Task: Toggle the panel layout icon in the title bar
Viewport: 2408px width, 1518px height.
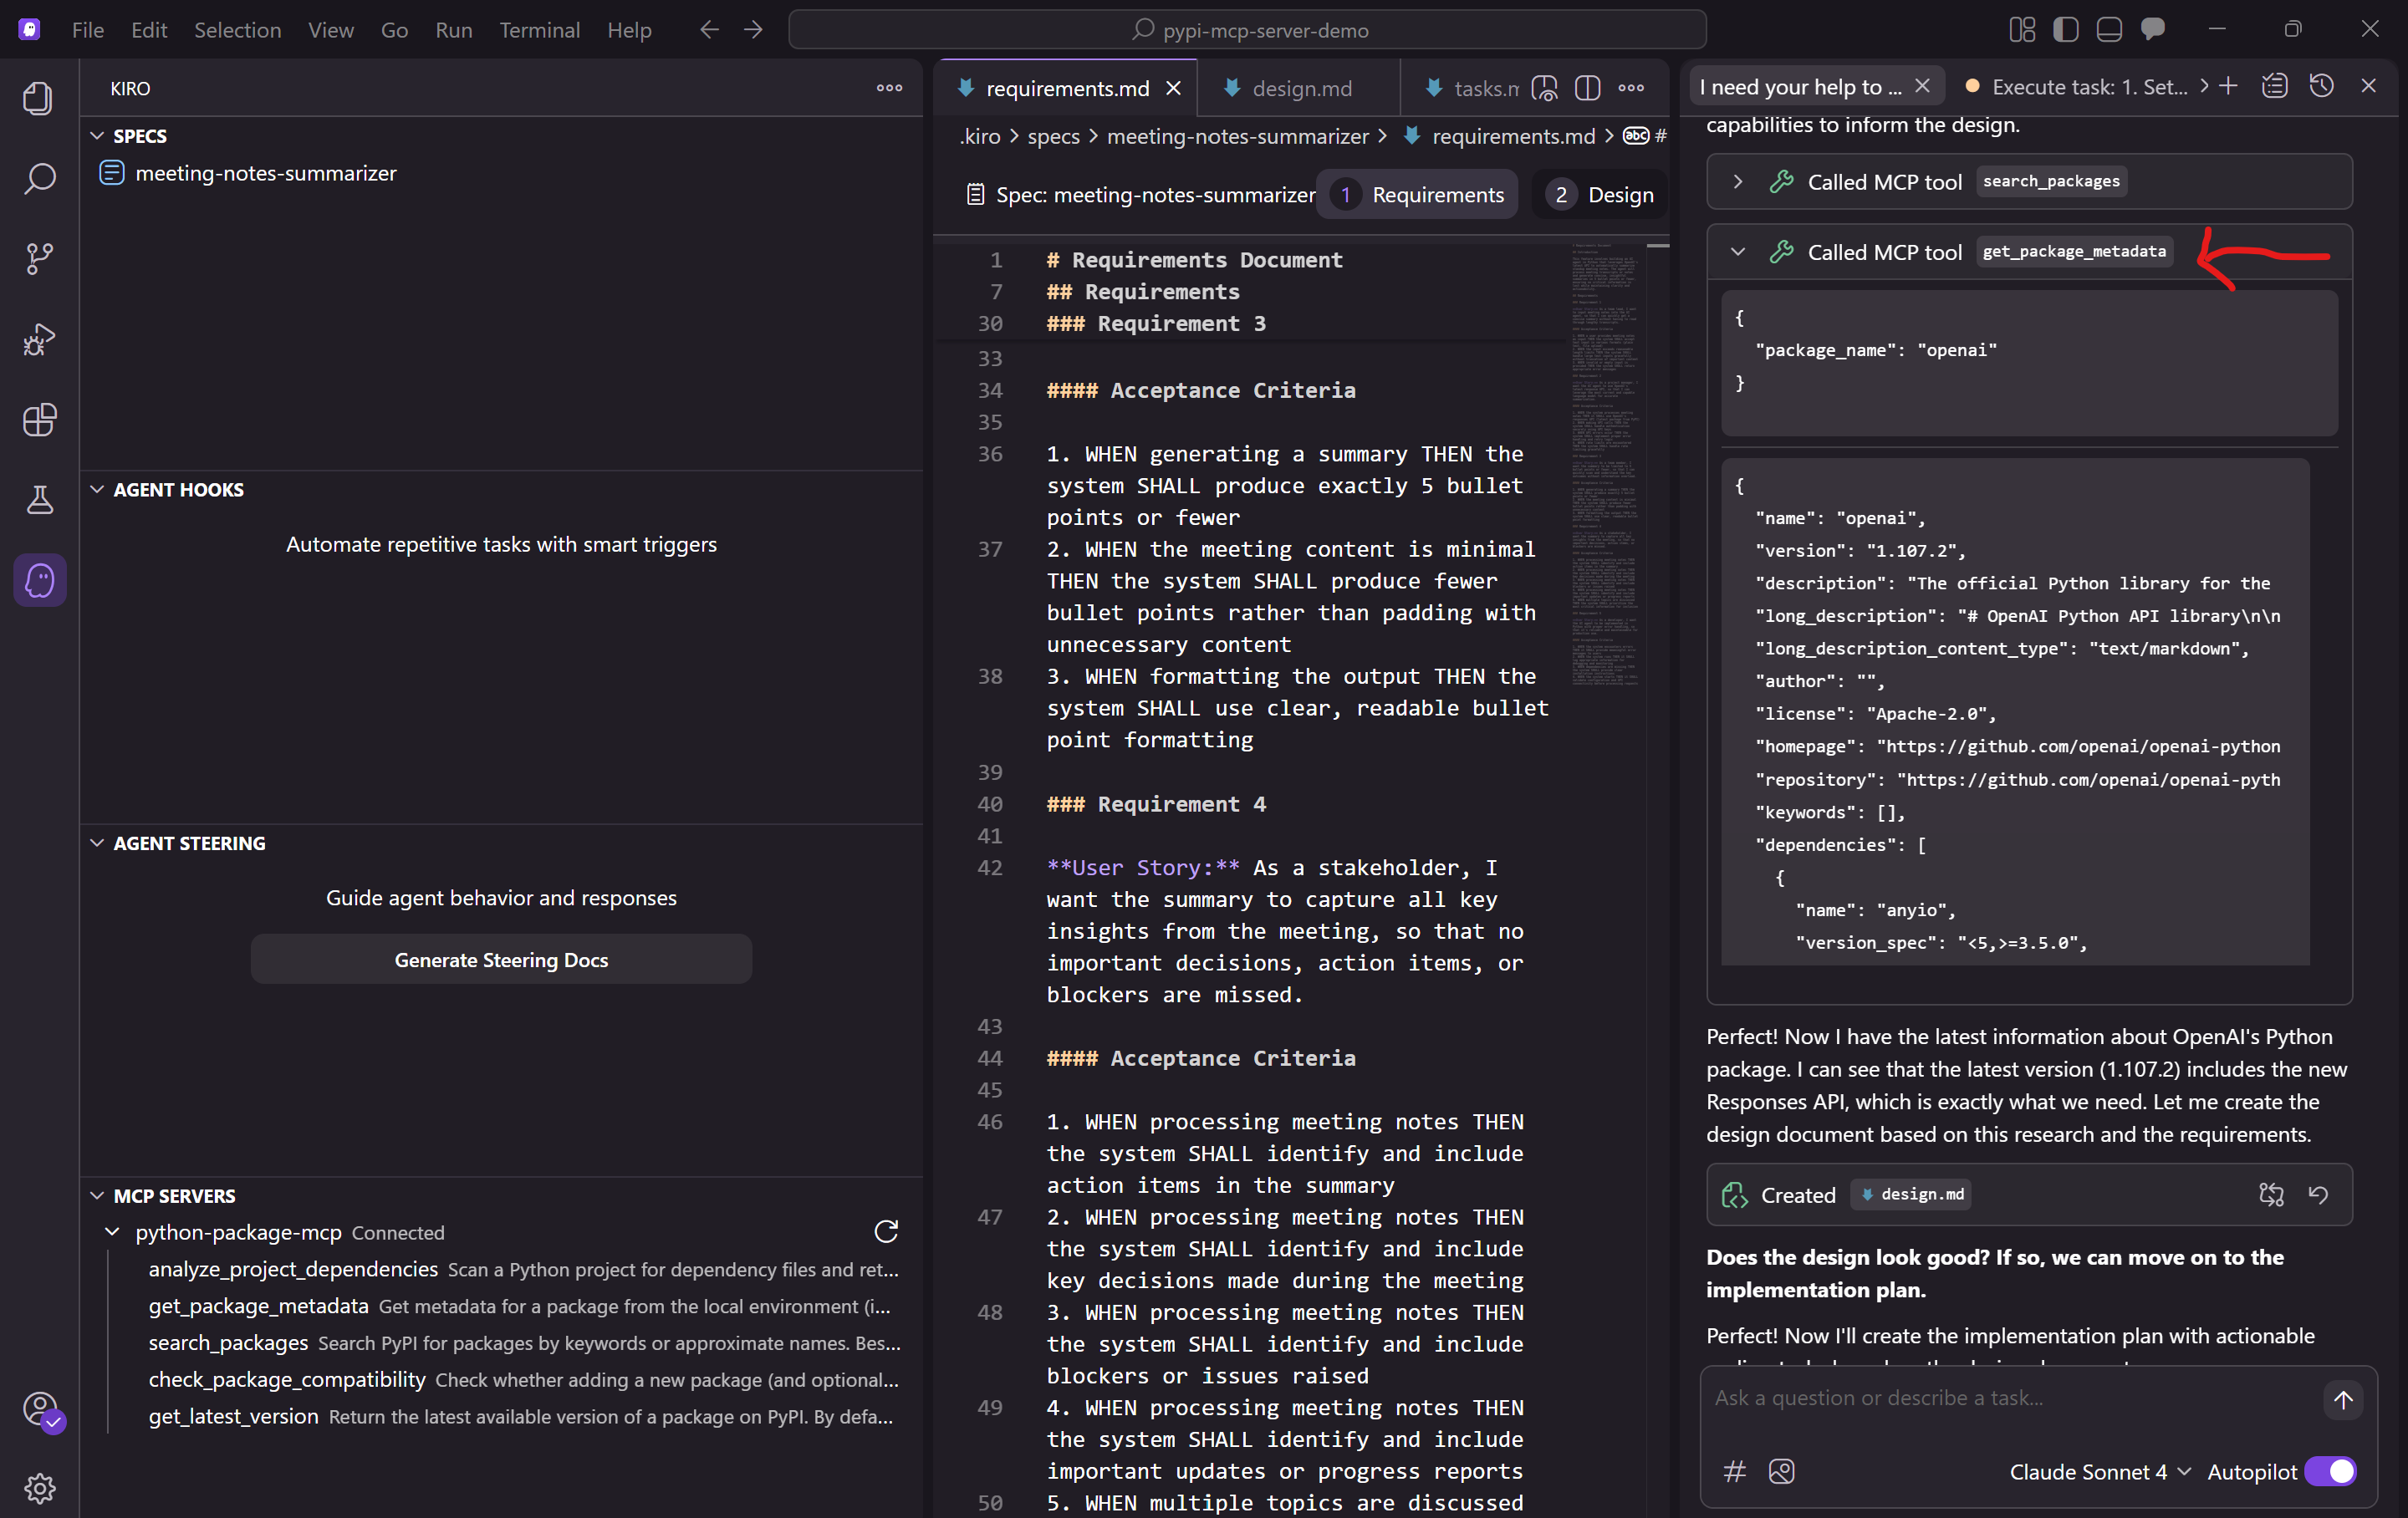Action: click(2109, 30)
